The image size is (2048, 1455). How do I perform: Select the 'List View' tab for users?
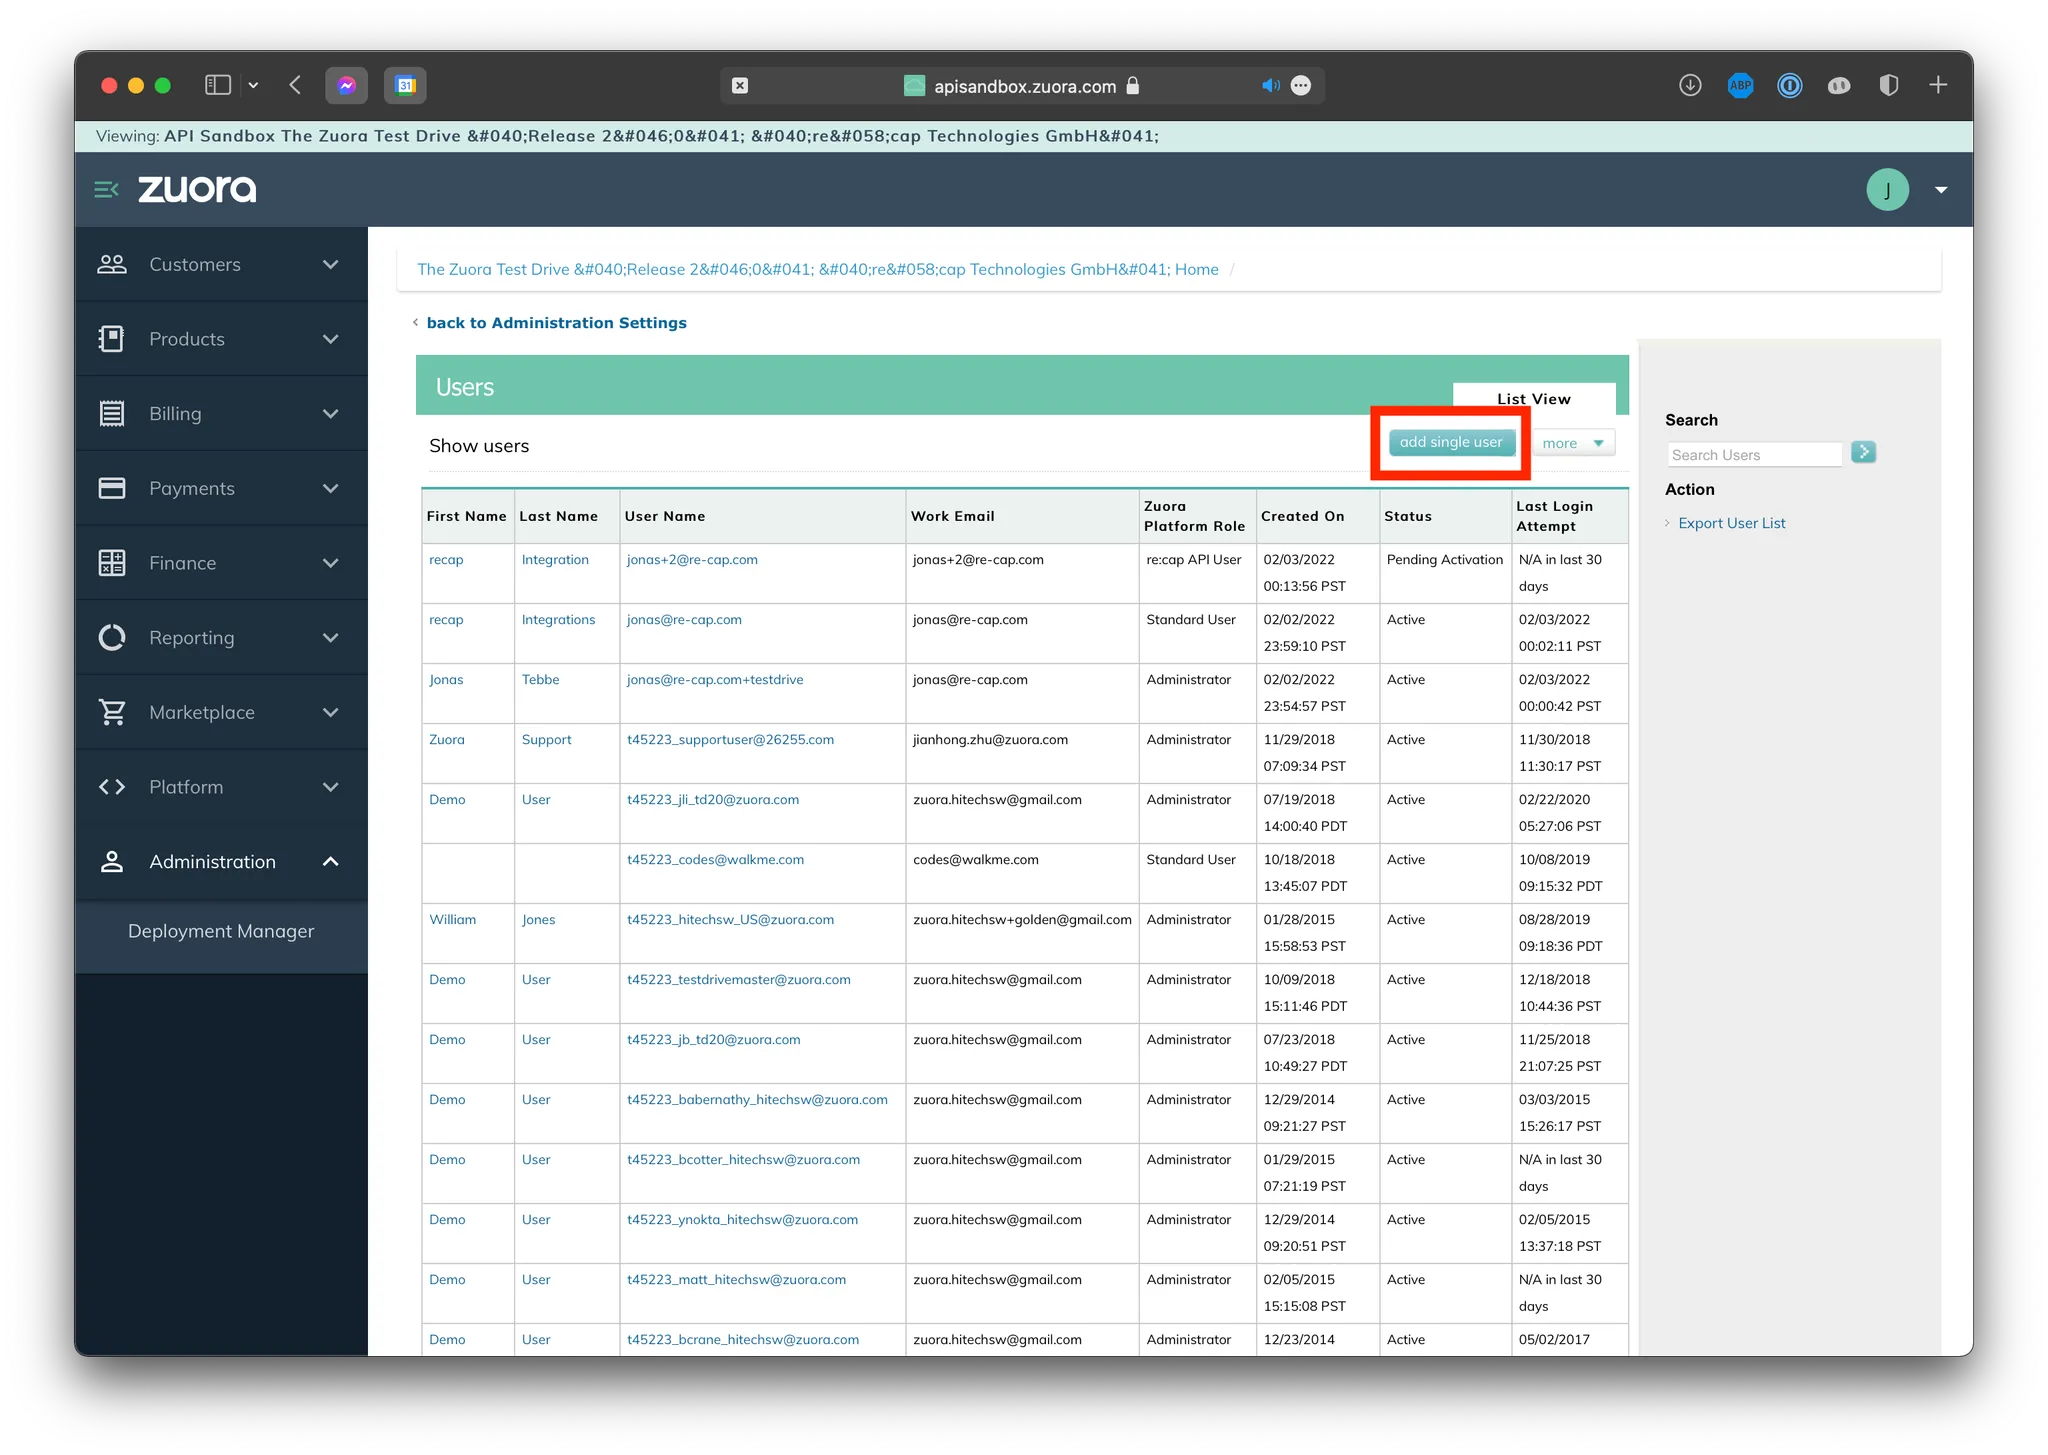(1533, 398)
